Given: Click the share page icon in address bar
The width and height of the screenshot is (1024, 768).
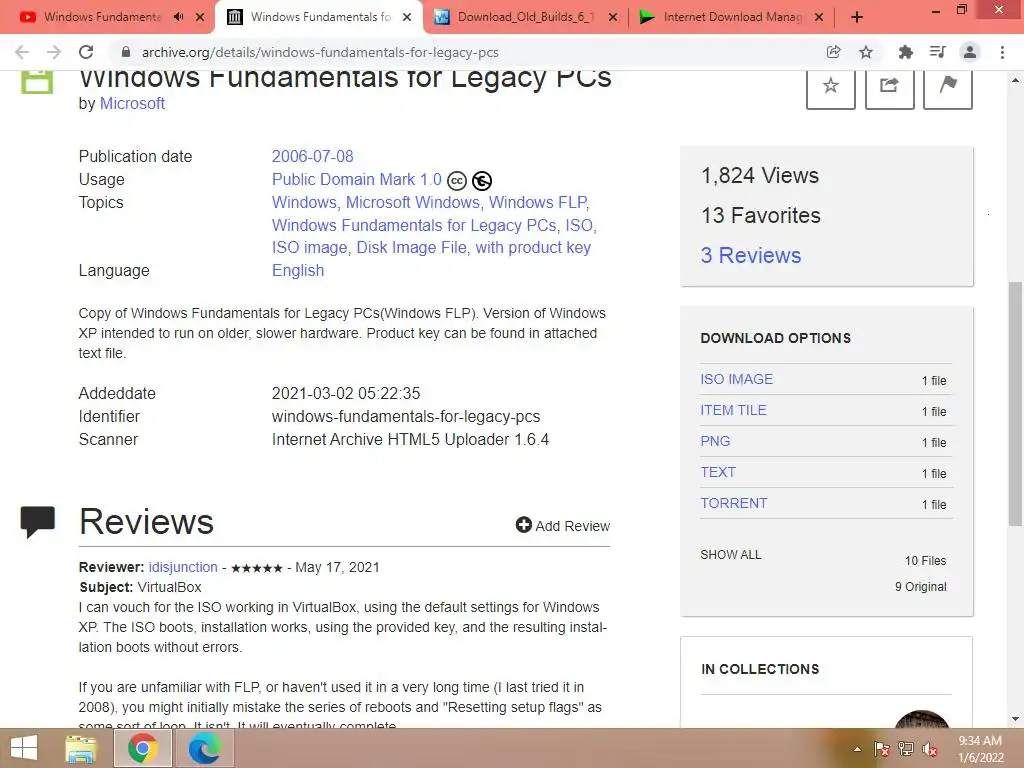Looking at the screenshot, I should coord(833,52).
